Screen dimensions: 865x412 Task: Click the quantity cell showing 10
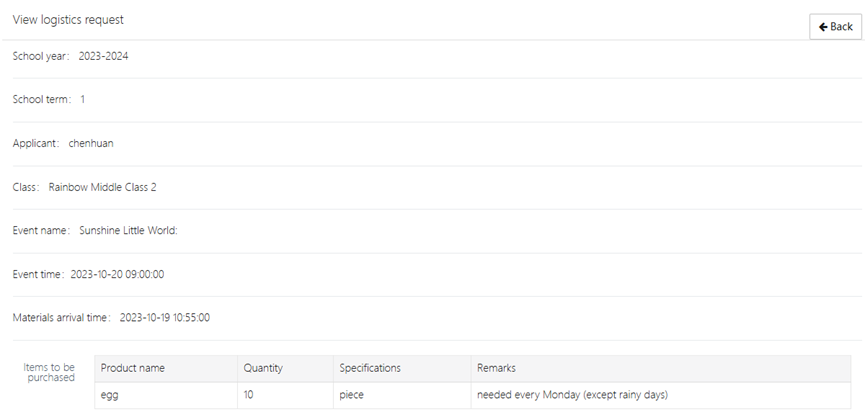point(249,395)
